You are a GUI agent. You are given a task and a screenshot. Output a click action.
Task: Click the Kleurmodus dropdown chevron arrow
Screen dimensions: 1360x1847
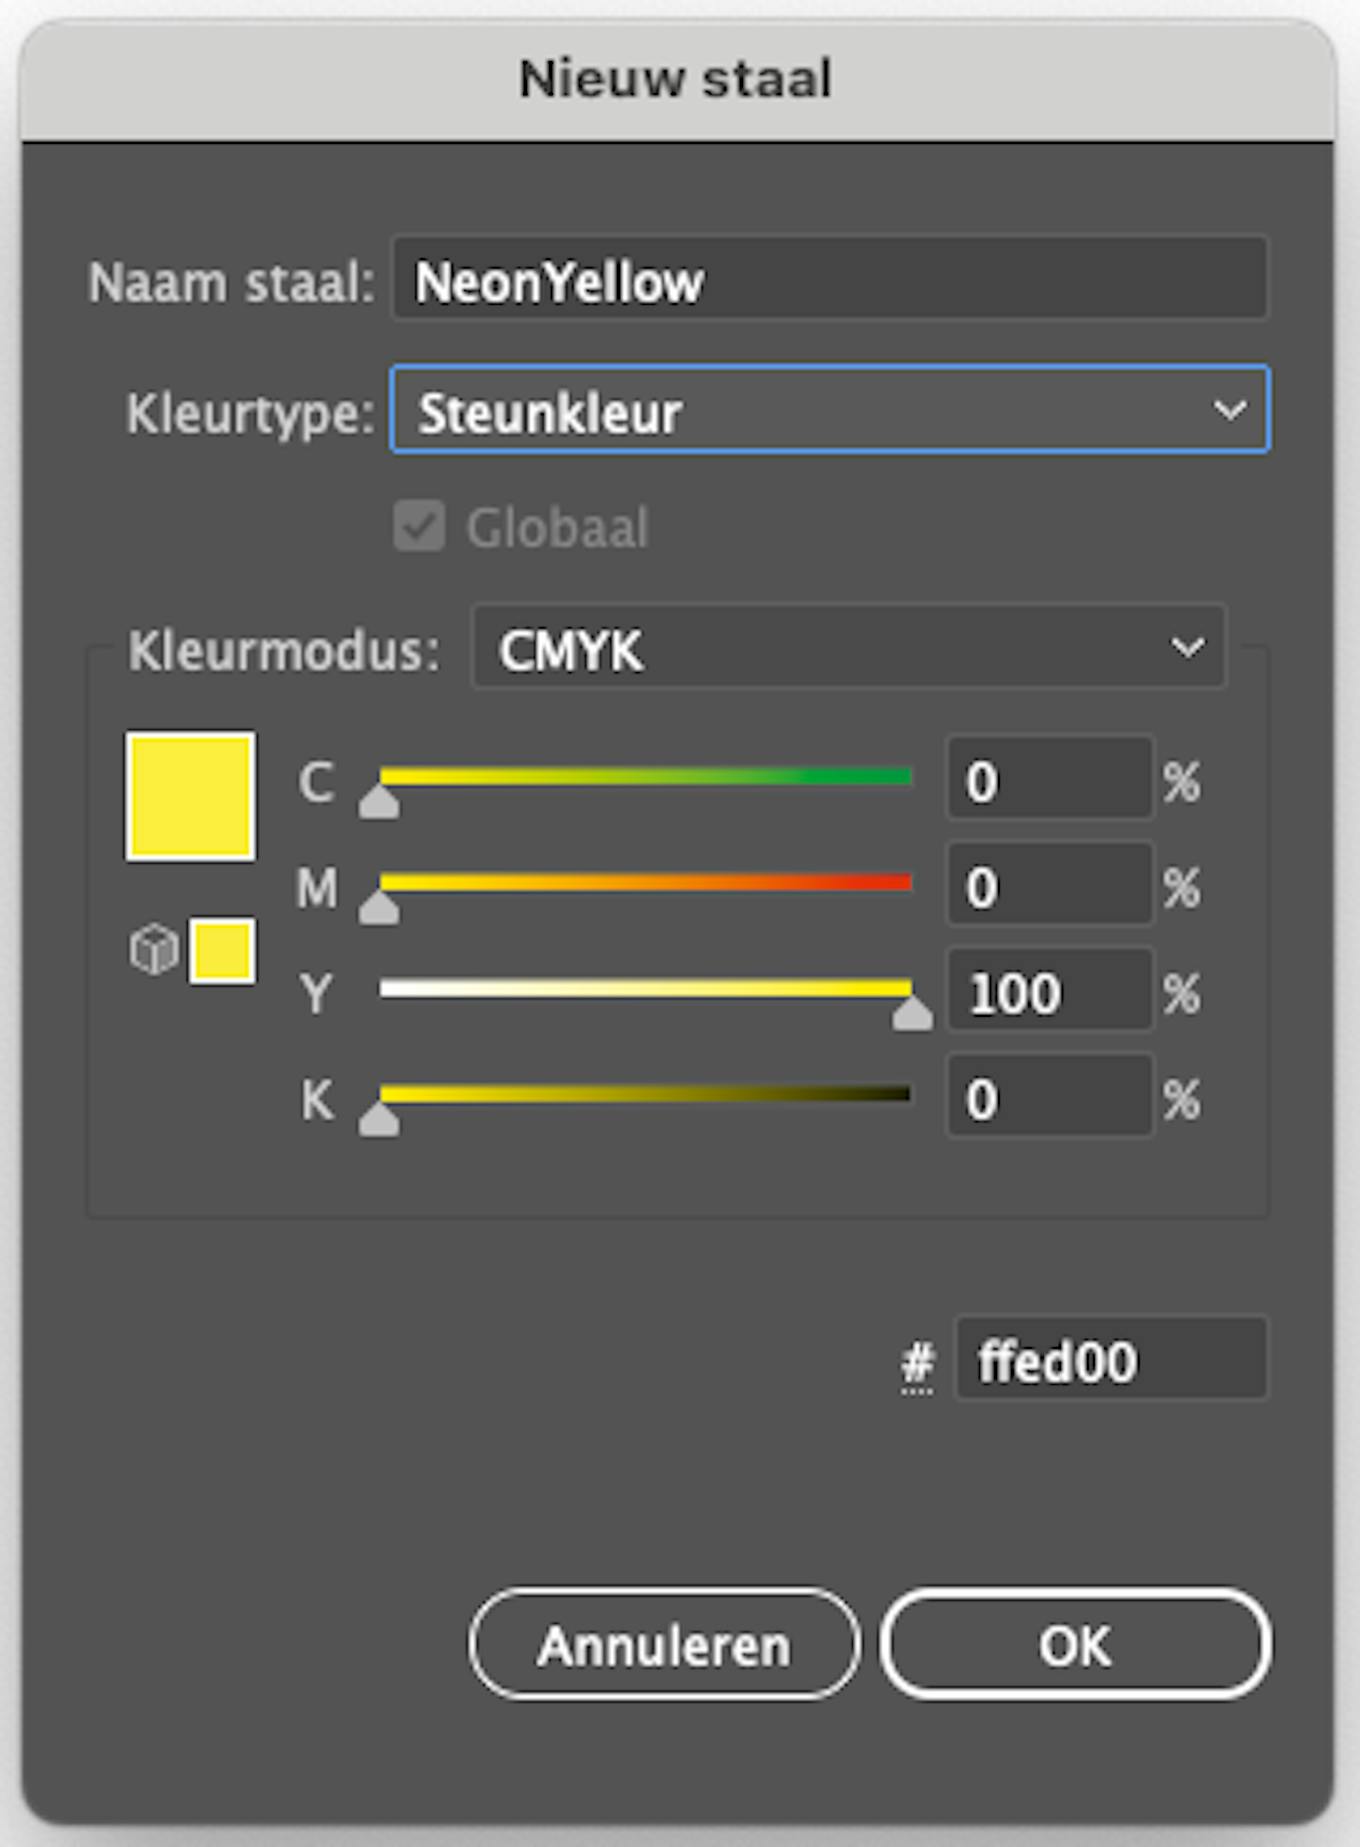click(1187, 648)
